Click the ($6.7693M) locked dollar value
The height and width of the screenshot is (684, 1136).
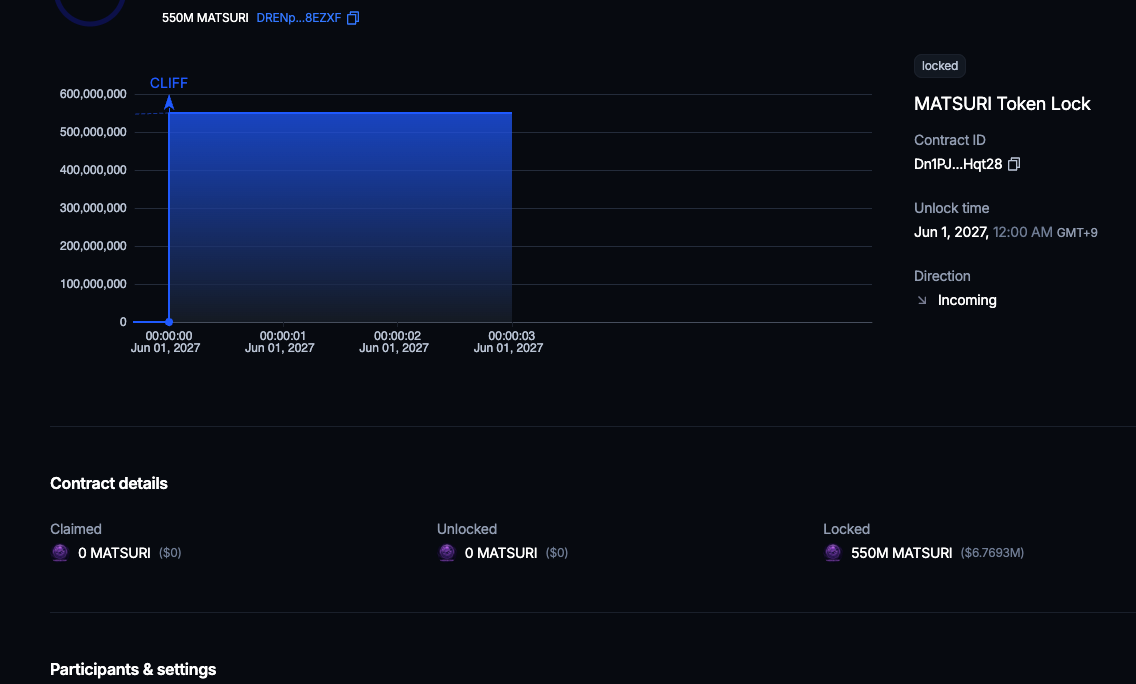point(993,553)
